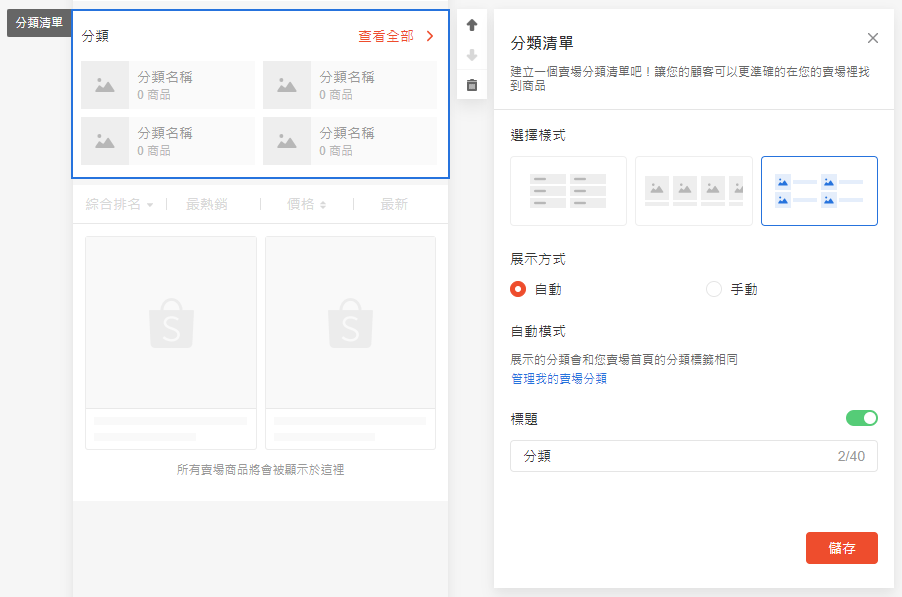The image size is (902, 597).
Task: Click the 儲存 save button
Action: click(x=842, y=548)
